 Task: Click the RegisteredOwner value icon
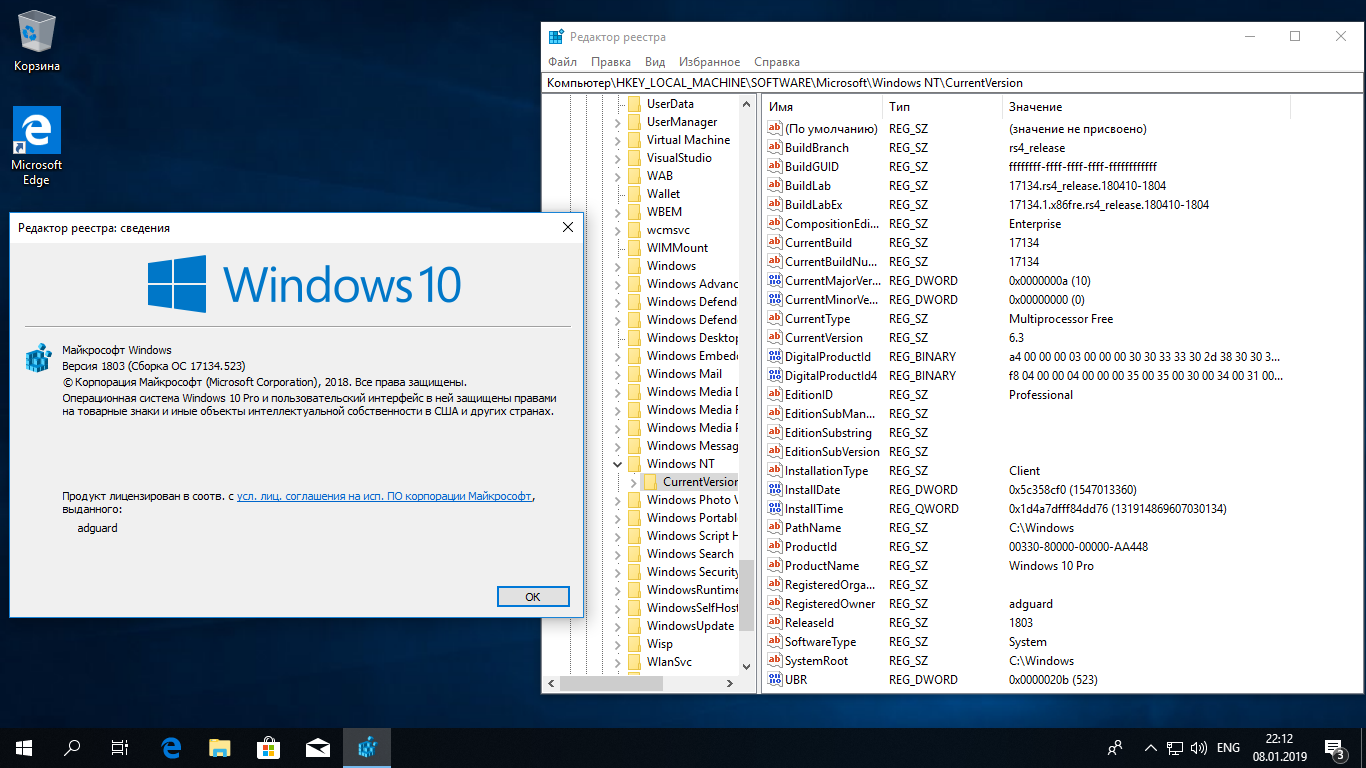coord(774,603)
